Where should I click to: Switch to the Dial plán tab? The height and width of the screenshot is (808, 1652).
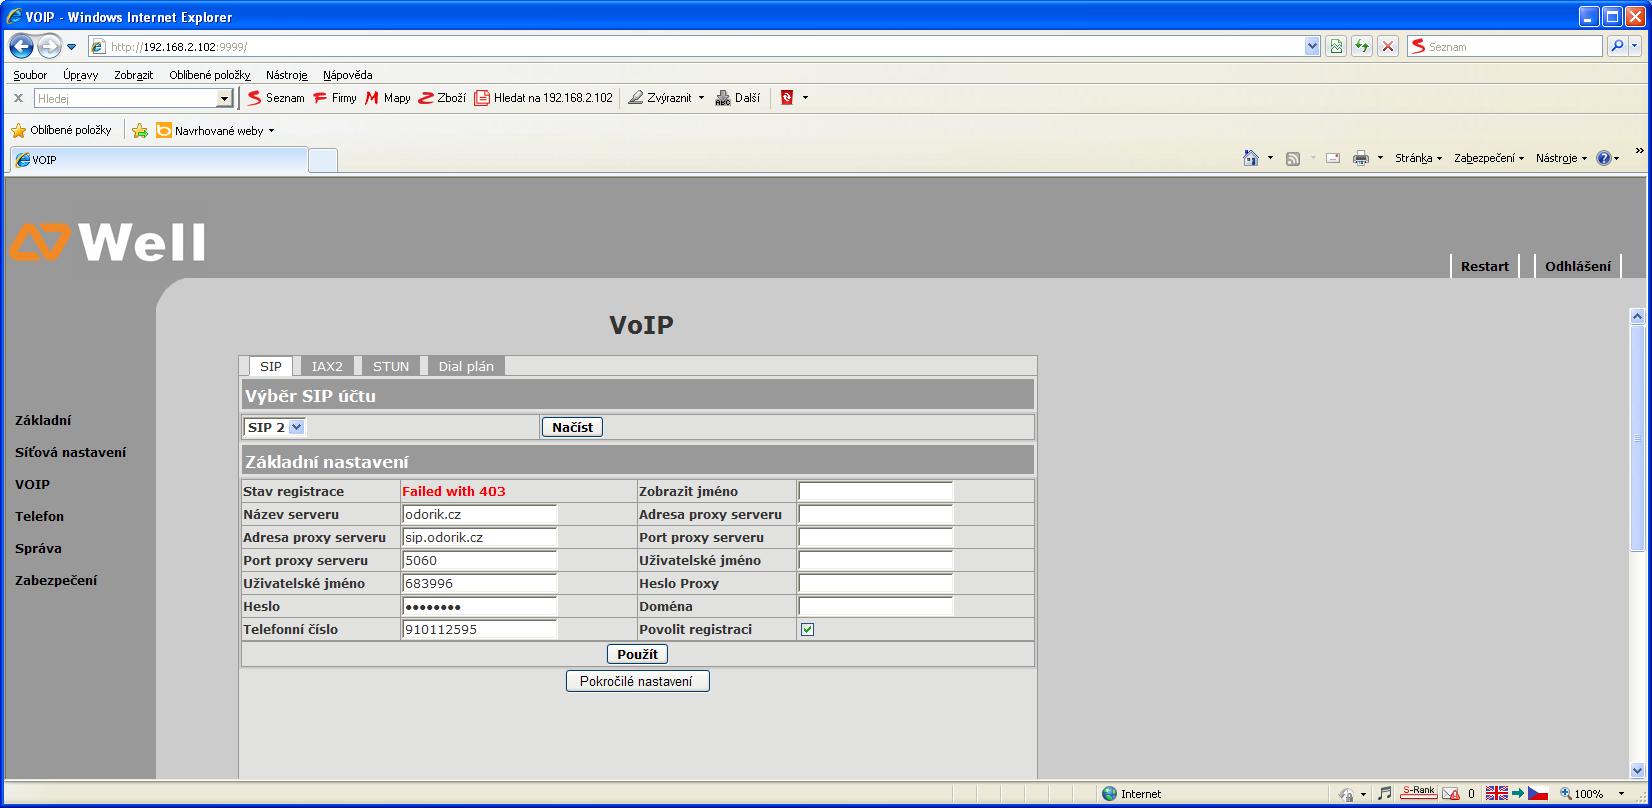coord(466,366)
